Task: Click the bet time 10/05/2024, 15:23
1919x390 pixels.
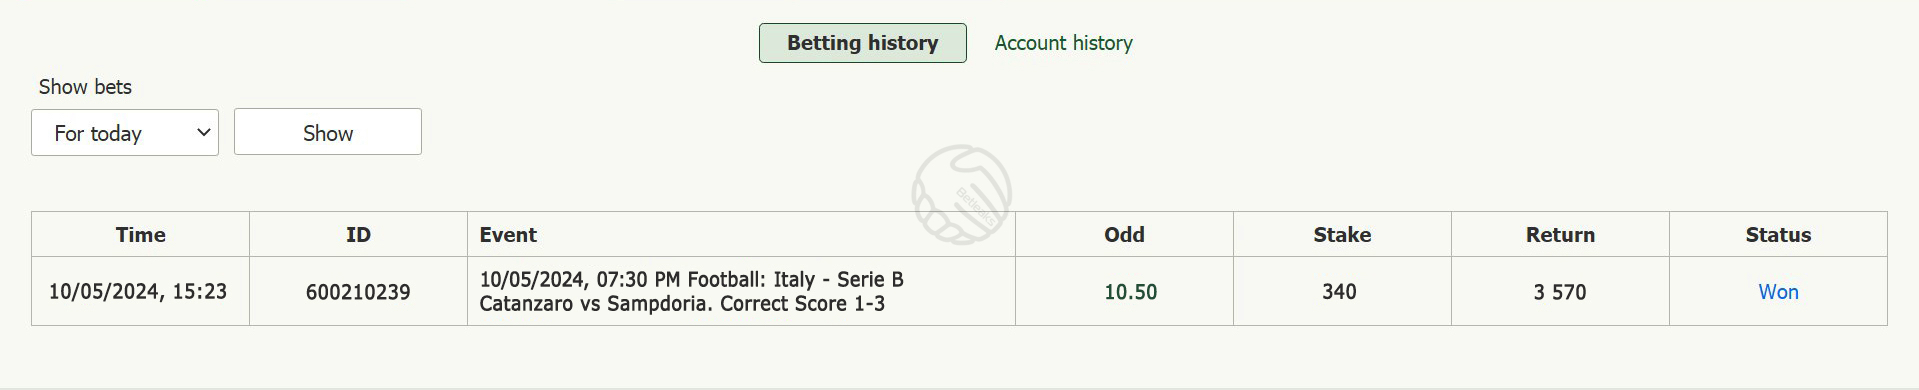Action: 138,292
